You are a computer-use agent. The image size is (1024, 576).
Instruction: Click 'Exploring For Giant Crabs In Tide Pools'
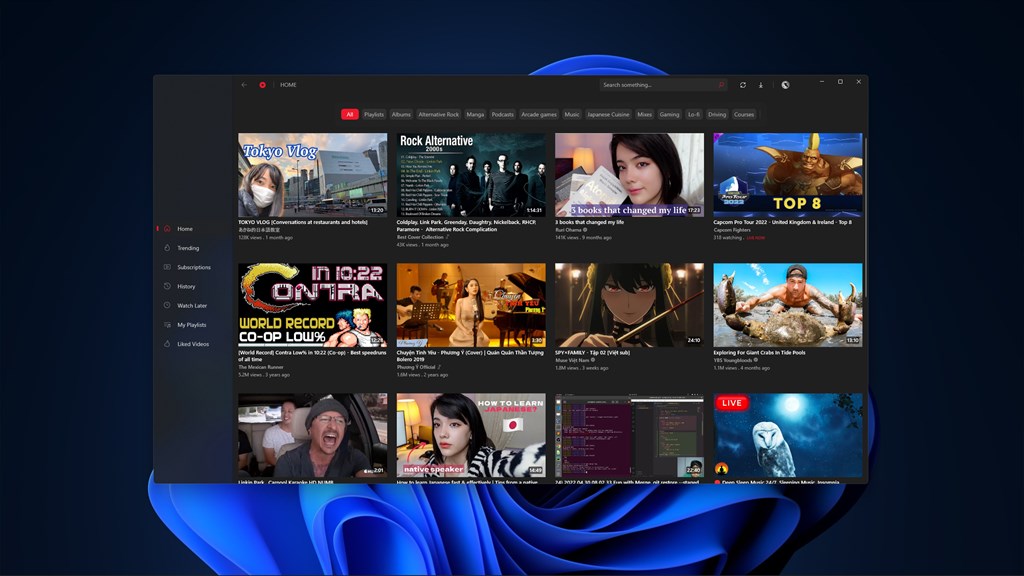pyautogui.click(x=759, y=352)
